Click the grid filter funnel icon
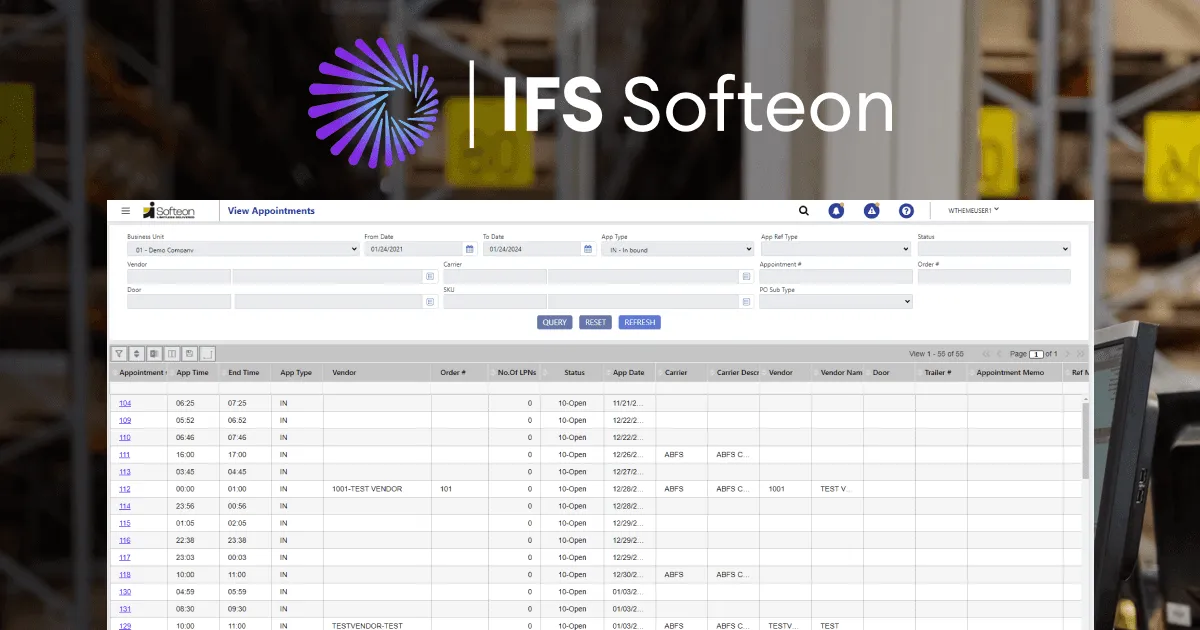Viewport: 1200px width, 630px height. pos(118,353)
